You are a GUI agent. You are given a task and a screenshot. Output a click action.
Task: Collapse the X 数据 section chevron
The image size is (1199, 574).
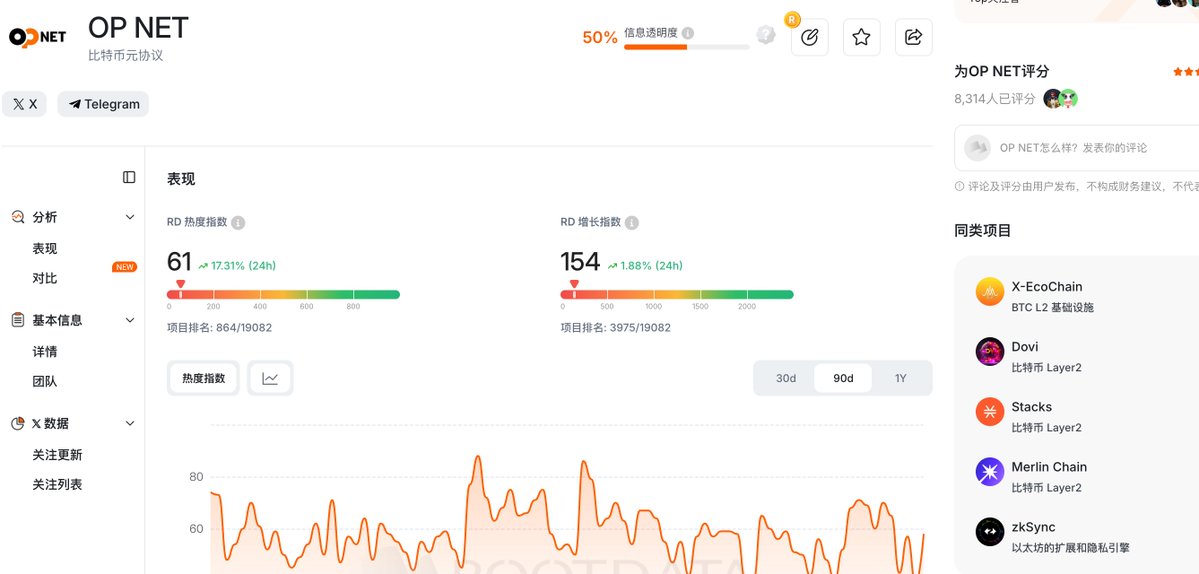coord(130,423)
